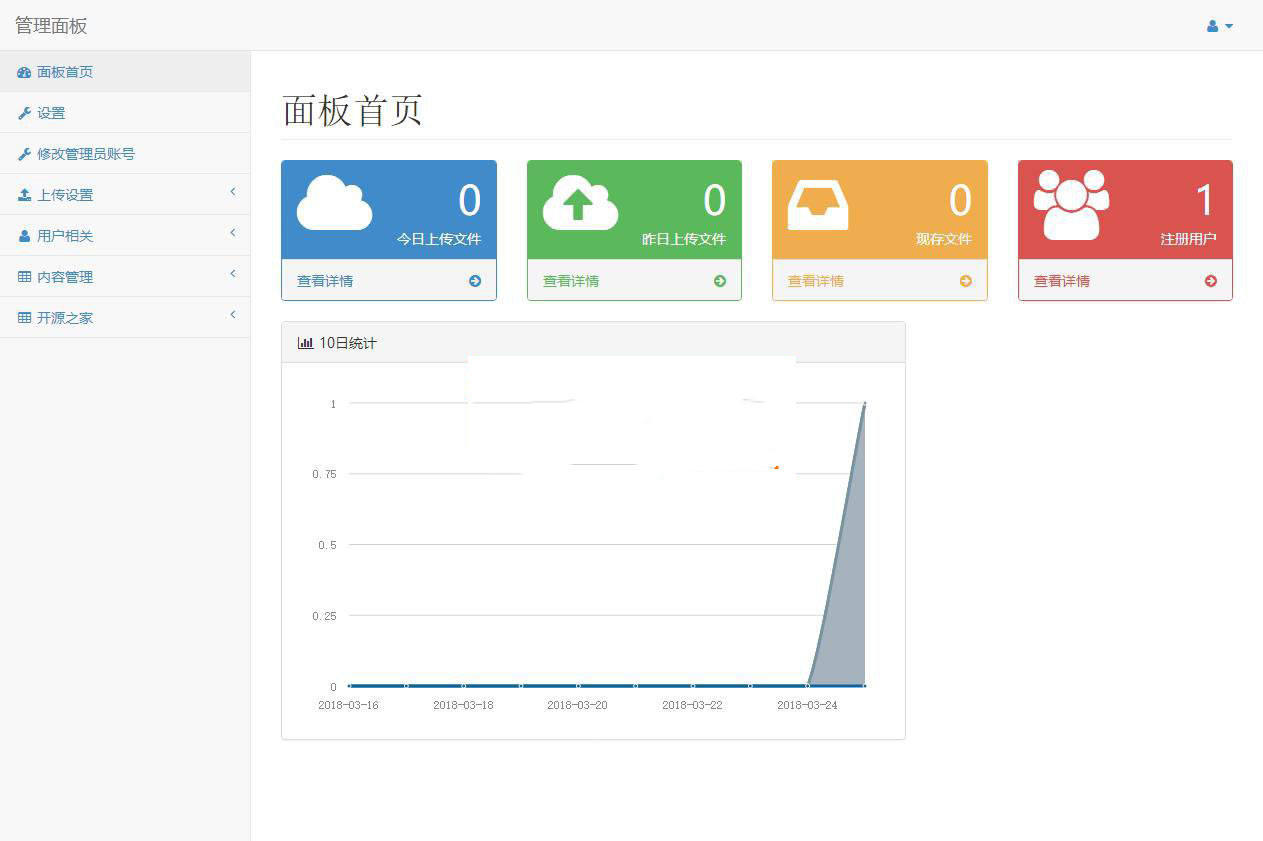Click 查看详情 link on the 今日上传文件 card
This screenshot has width=1263, height=841.
pos(325,281)
